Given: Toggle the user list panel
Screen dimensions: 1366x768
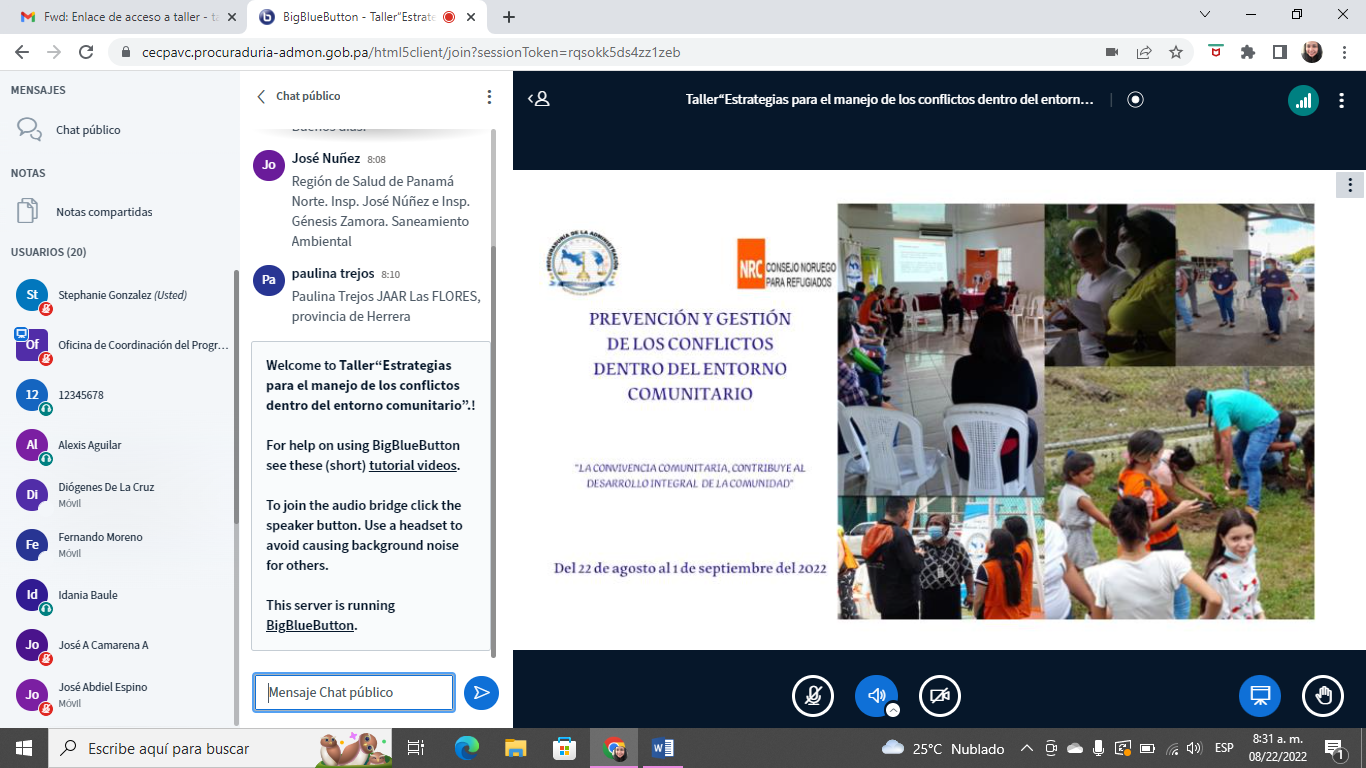Looking at the screenshot, I should [539, 99].
